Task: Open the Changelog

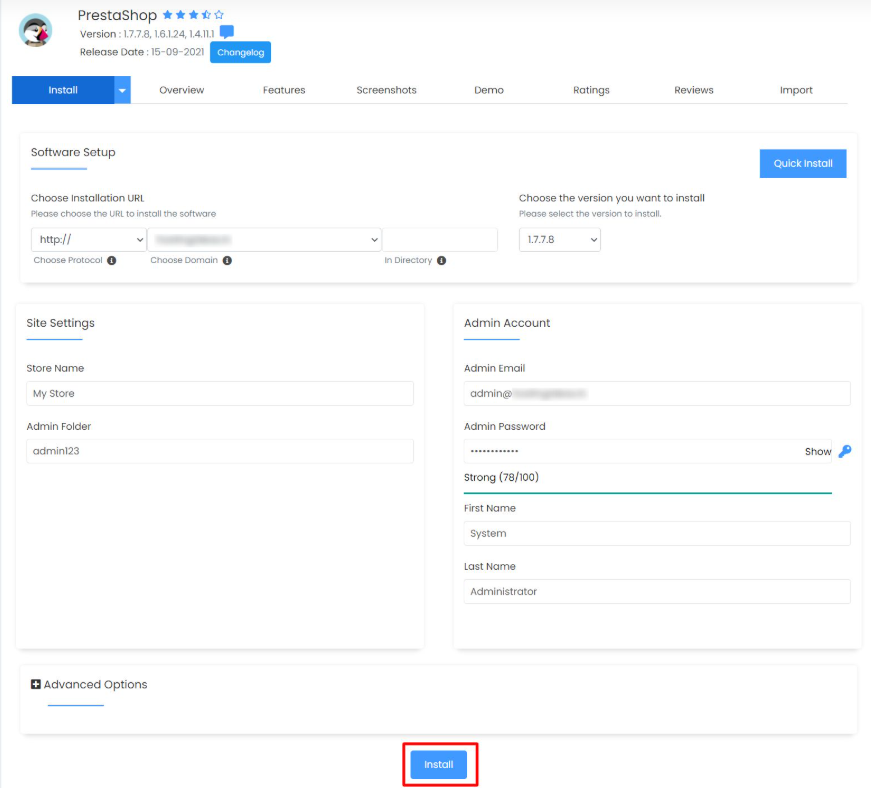Action: 240,52
